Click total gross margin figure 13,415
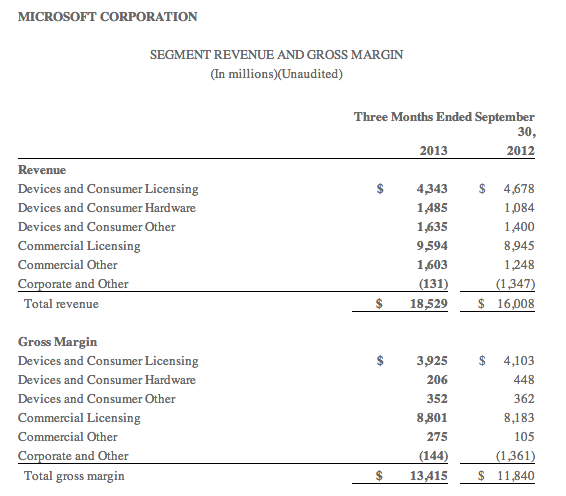Viewport: 566px width, 496px height. (428, 476)
